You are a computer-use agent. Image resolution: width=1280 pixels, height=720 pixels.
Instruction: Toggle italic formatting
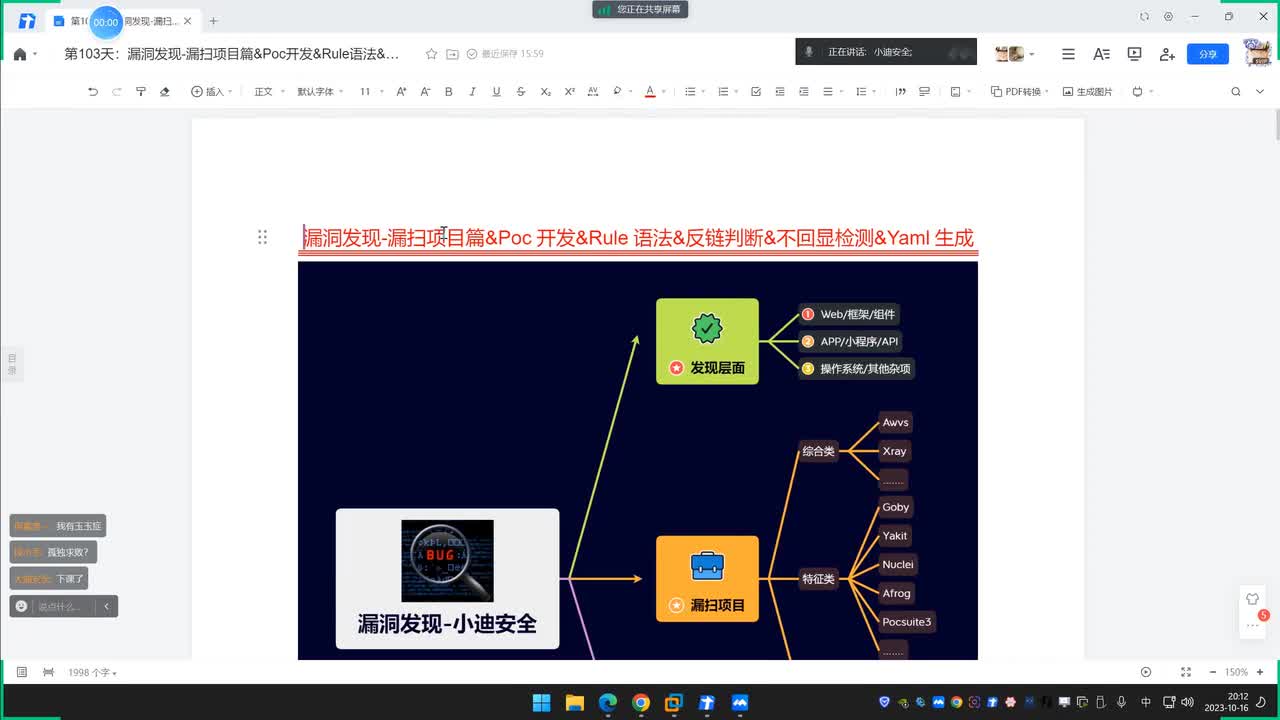pyautogui.click(x=473, y=91)
